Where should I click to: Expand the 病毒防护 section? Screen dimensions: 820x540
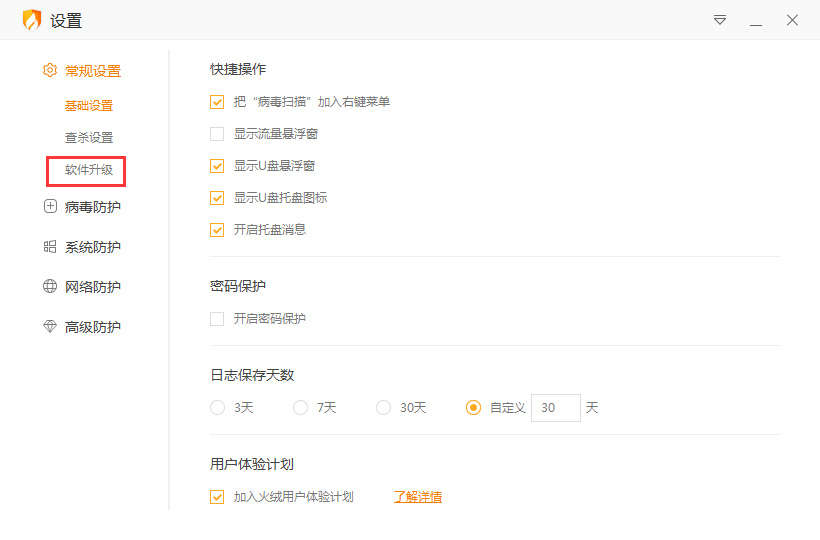92,207
